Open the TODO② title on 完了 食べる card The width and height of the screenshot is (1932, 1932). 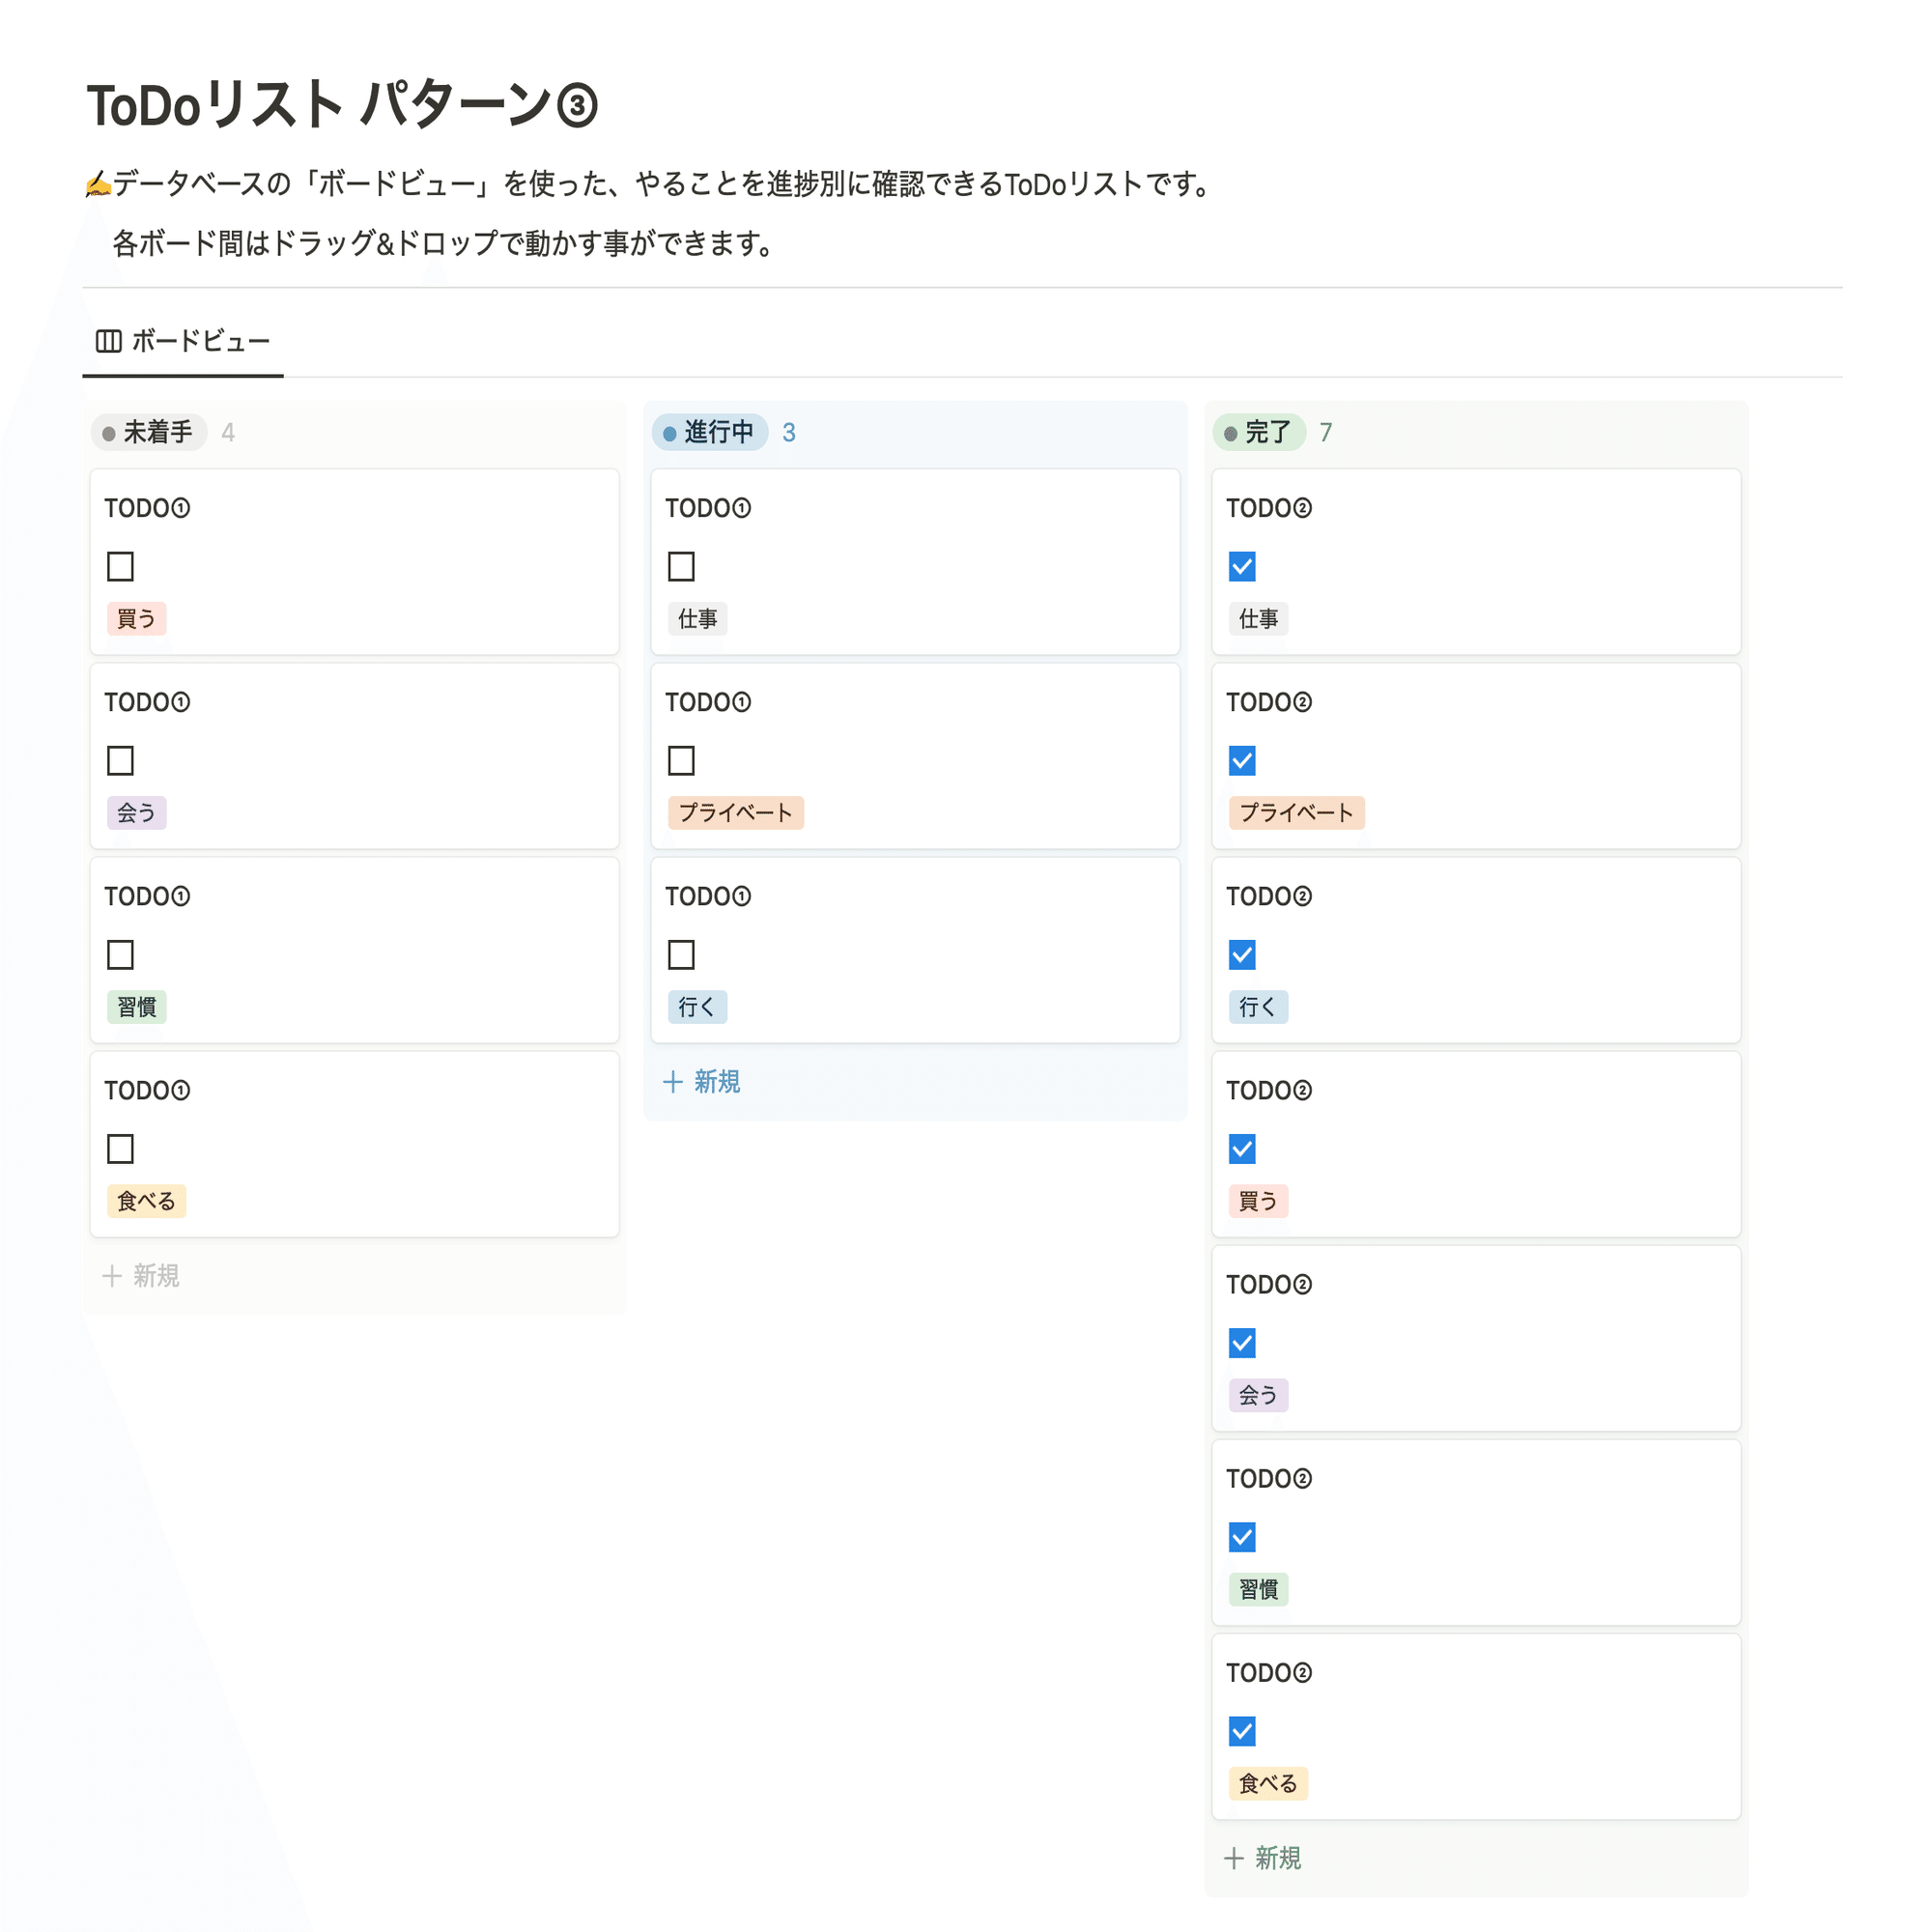point(1269,1672)
